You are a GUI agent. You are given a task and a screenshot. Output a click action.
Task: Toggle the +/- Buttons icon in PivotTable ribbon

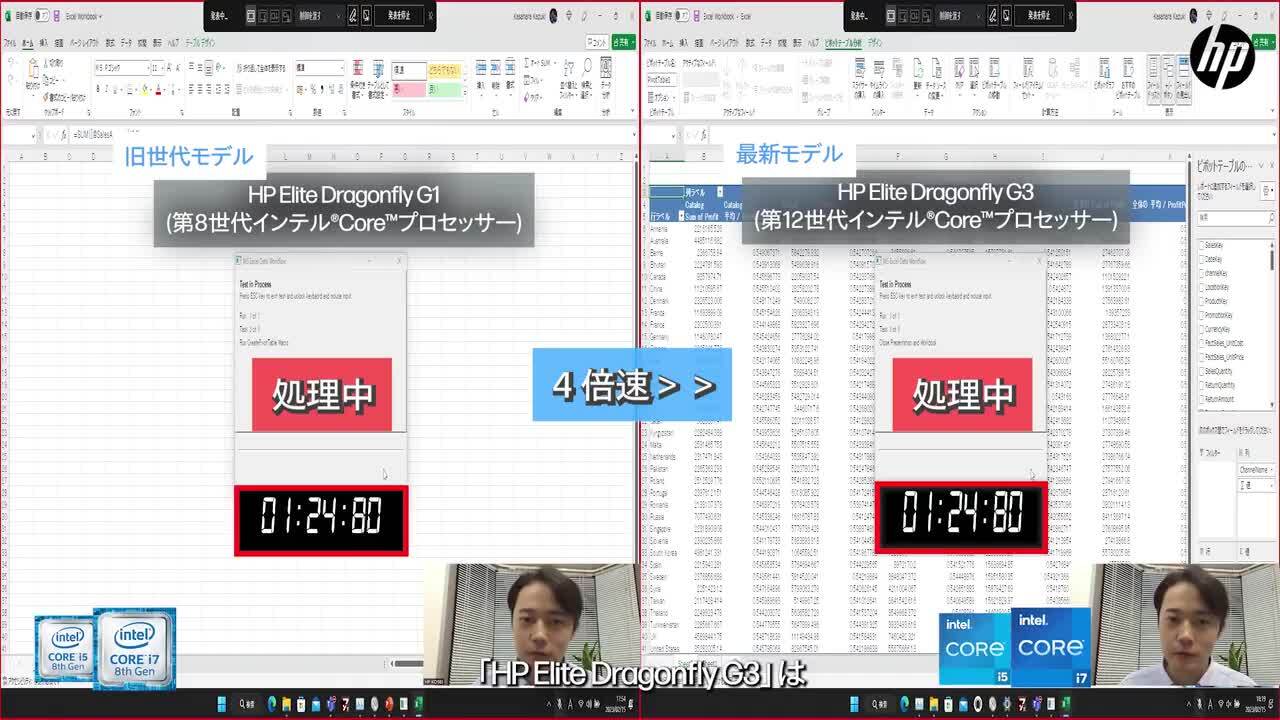(x=1168, y=78)
